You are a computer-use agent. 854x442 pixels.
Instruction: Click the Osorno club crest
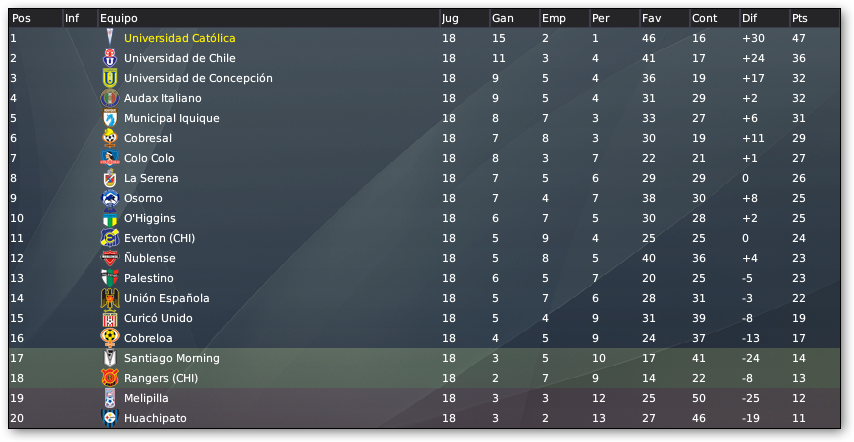point(110,198)
